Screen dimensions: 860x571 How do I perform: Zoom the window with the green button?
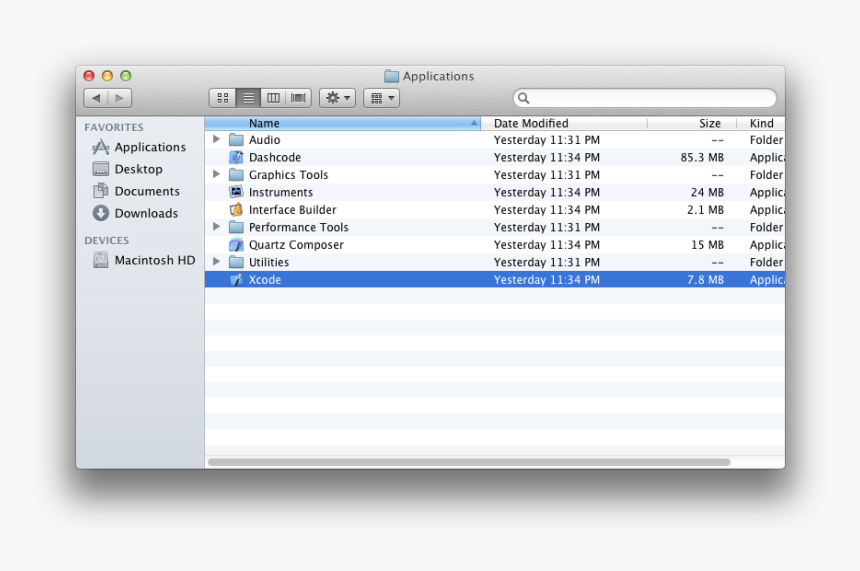(126, 76)
